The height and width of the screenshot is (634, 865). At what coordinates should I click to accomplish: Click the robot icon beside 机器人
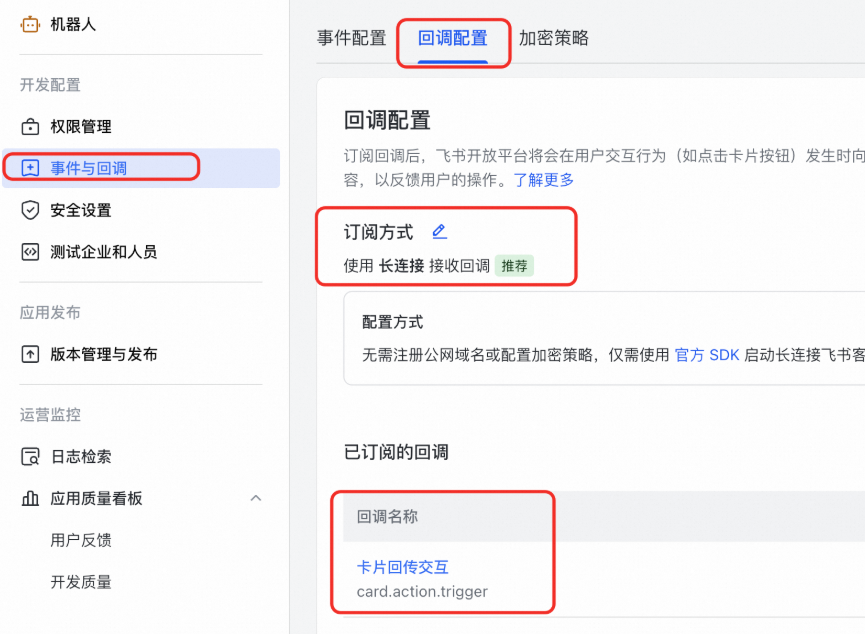pyautogui.click(x=30, y=24)
